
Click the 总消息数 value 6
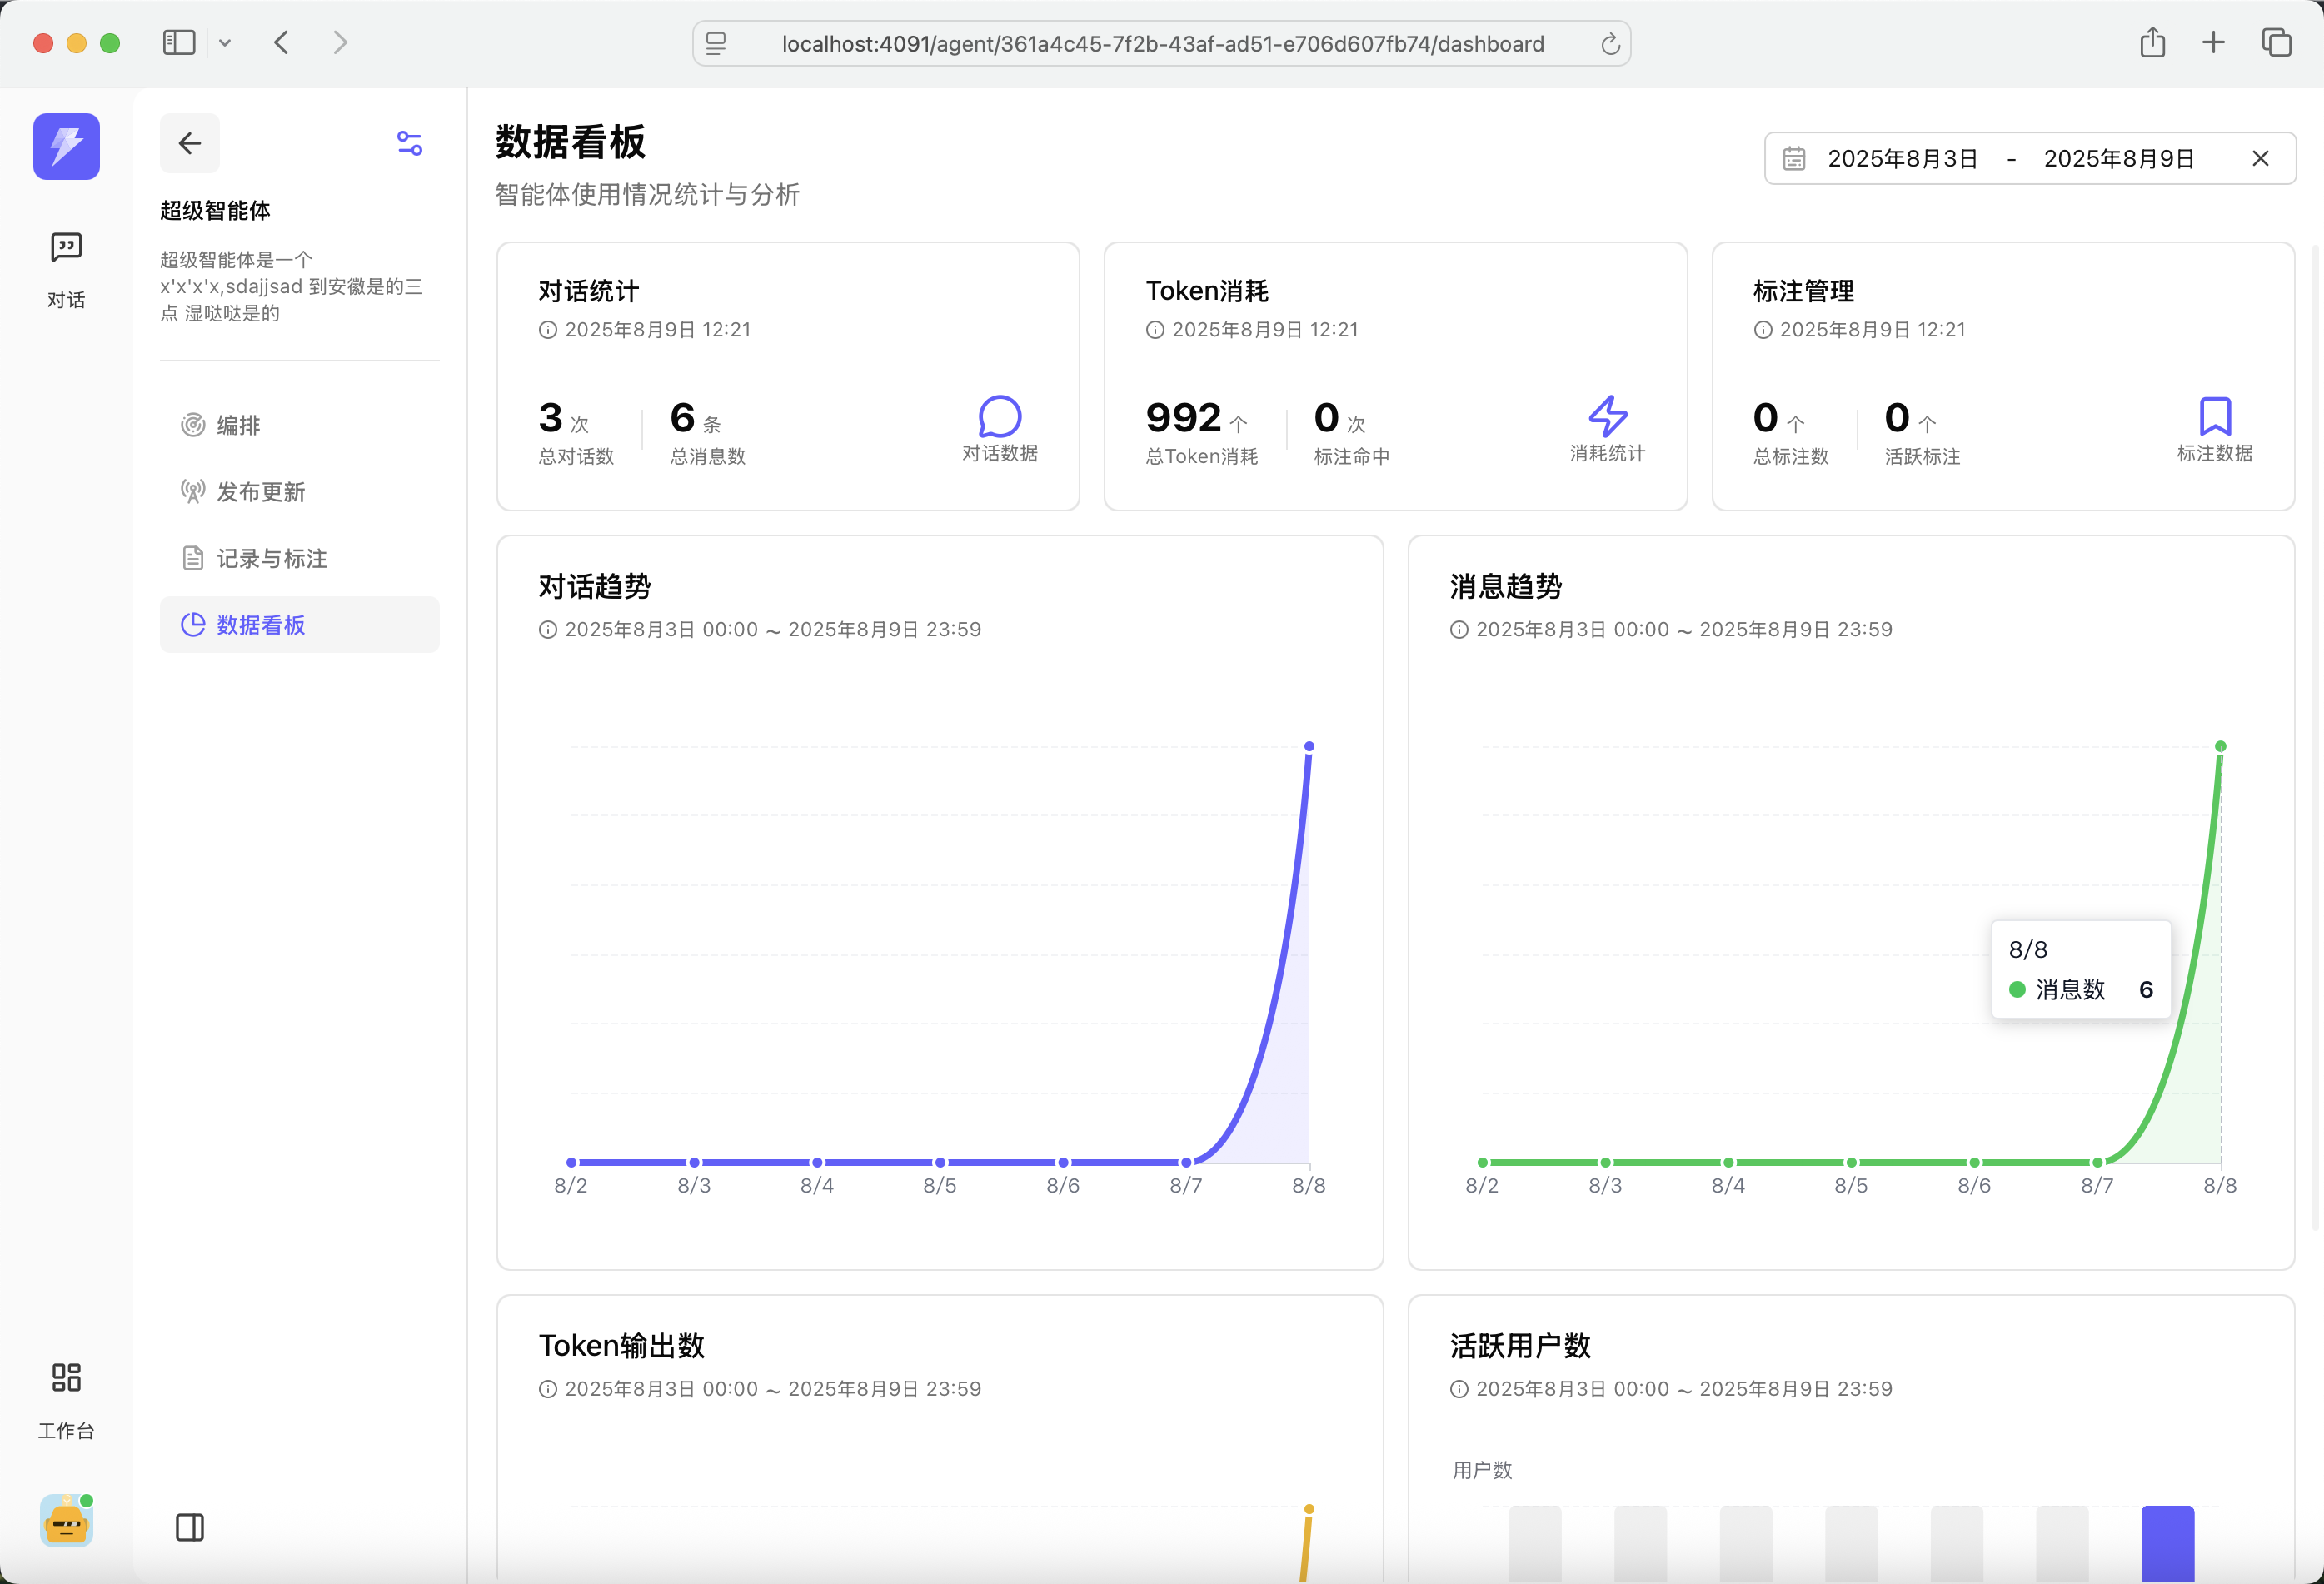pos(682,417)
